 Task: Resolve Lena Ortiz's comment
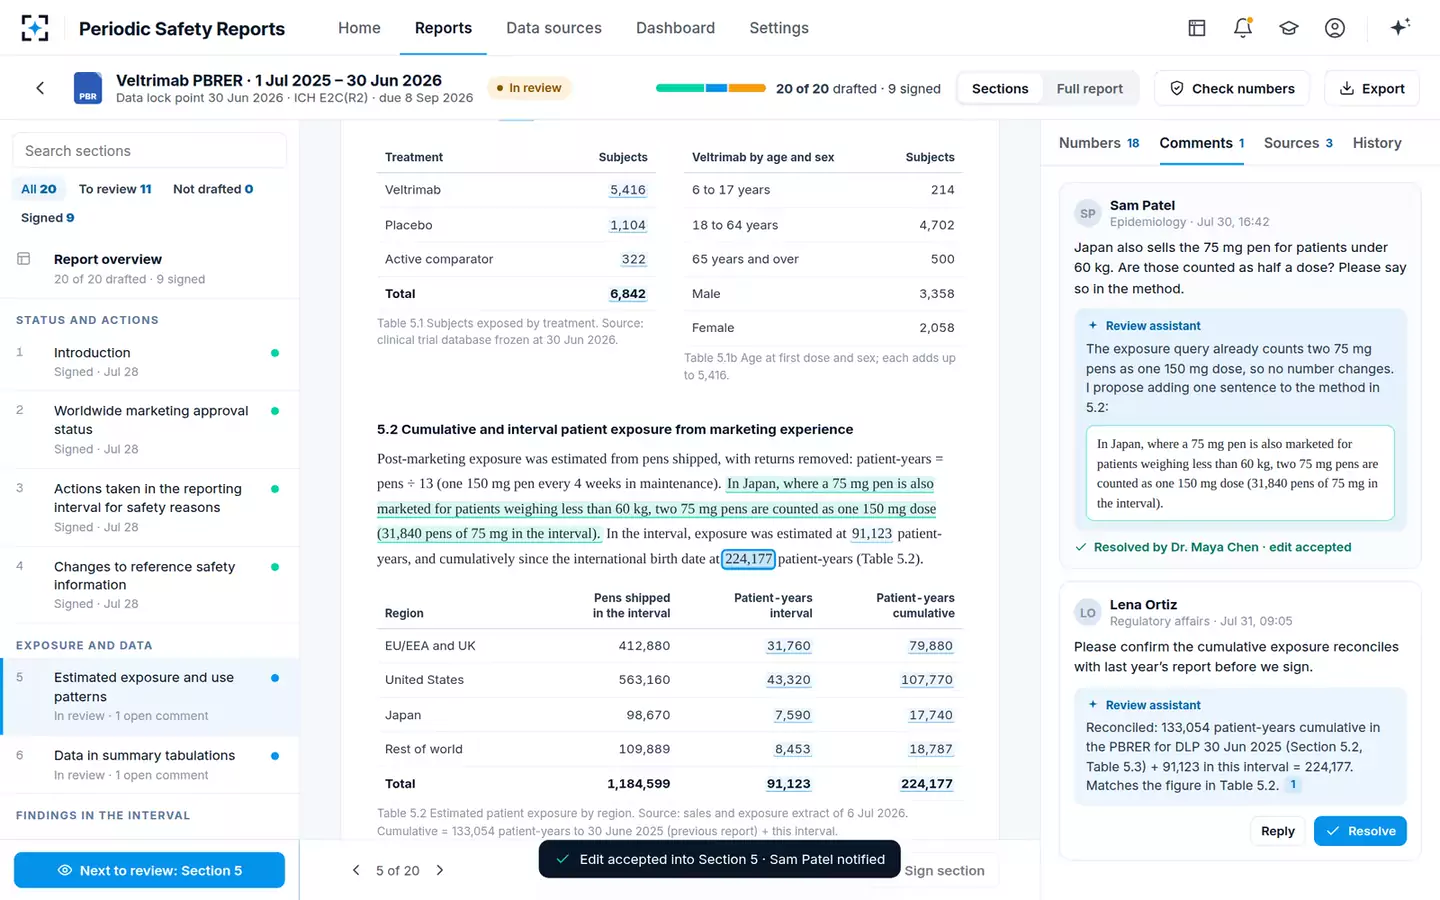pyautogui.click(x=1360, y=831)
